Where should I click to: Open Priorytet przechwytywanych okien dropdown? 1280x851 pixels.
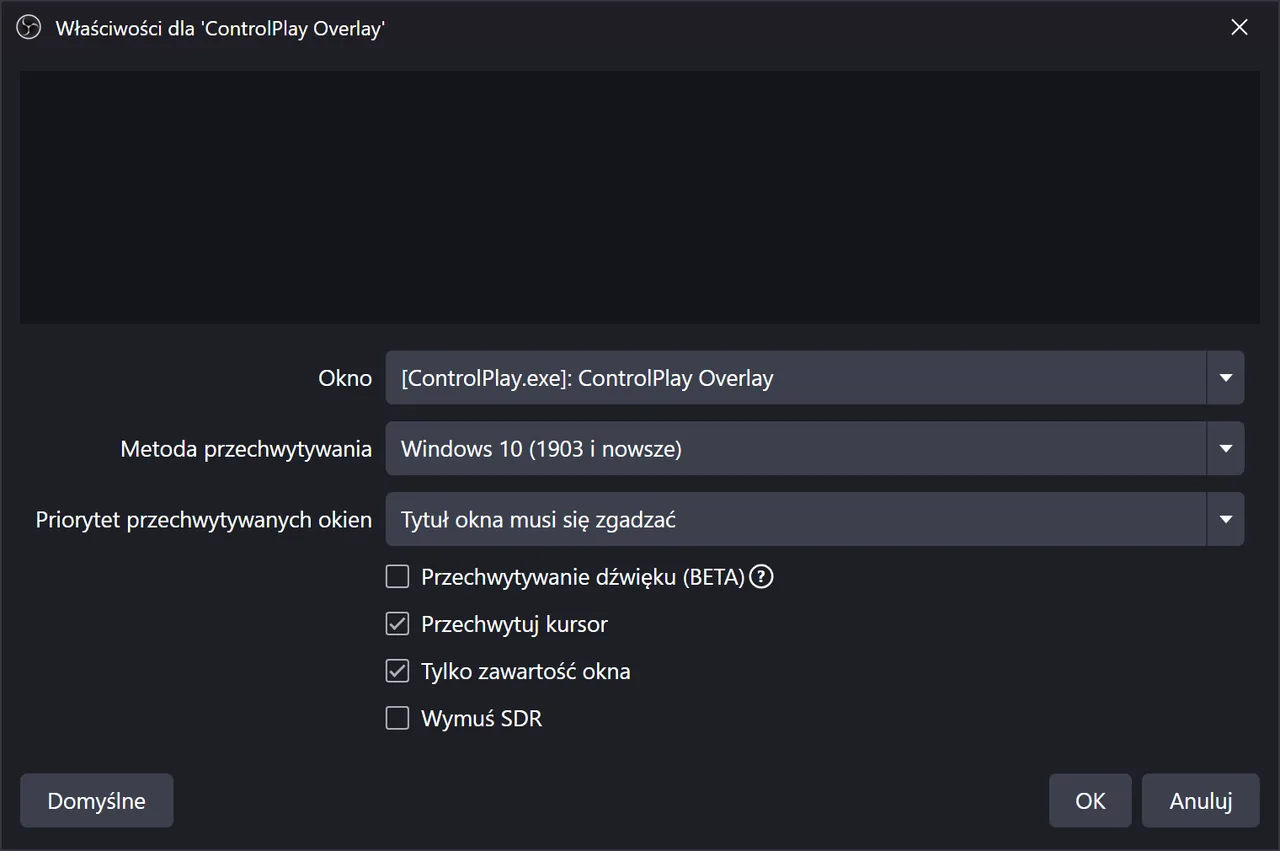click(x=815, y=519)
